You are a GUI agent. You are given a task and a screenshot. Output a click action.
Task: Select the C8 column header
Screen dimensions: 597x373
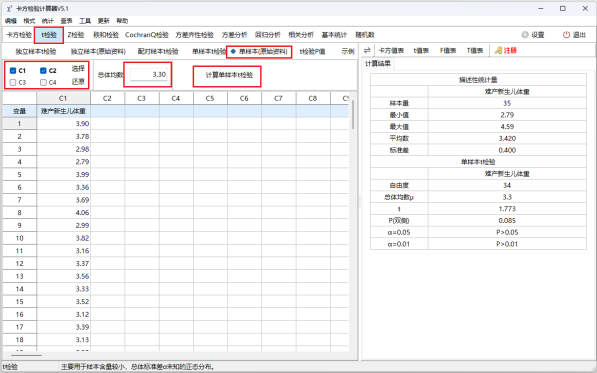click(x=313, y=98)
